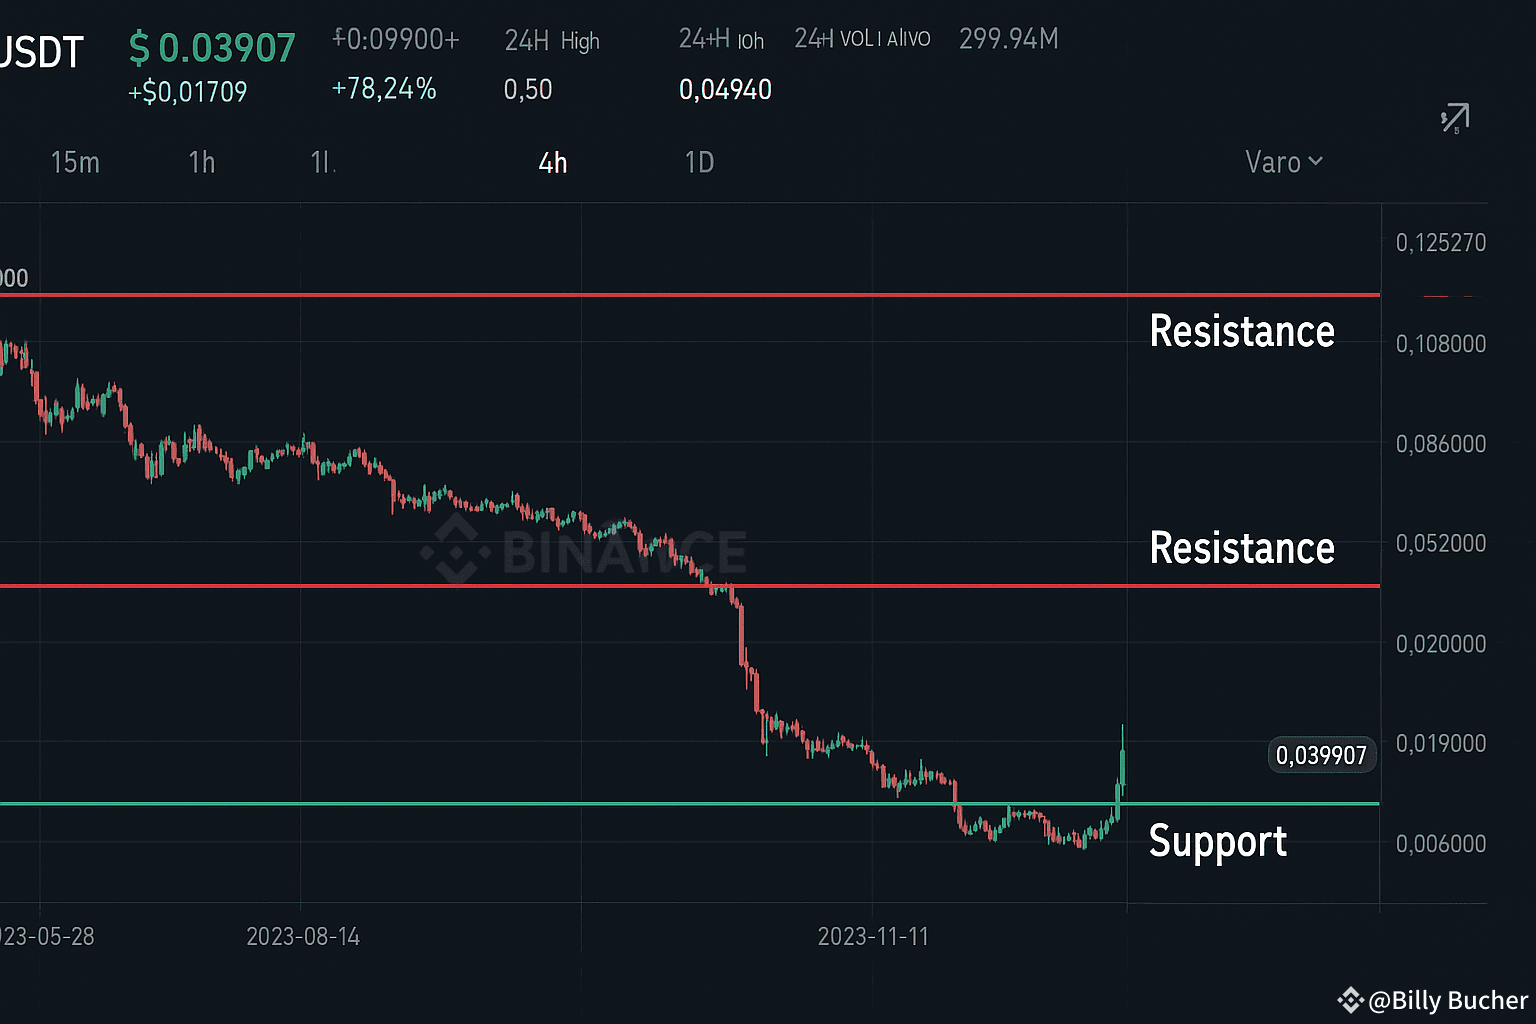The height and width of the screenshot is (1024, 1536).
Task: Click the 2023-08-14 date on time axis
Action: pyautogui.click(x=303, y=937)
